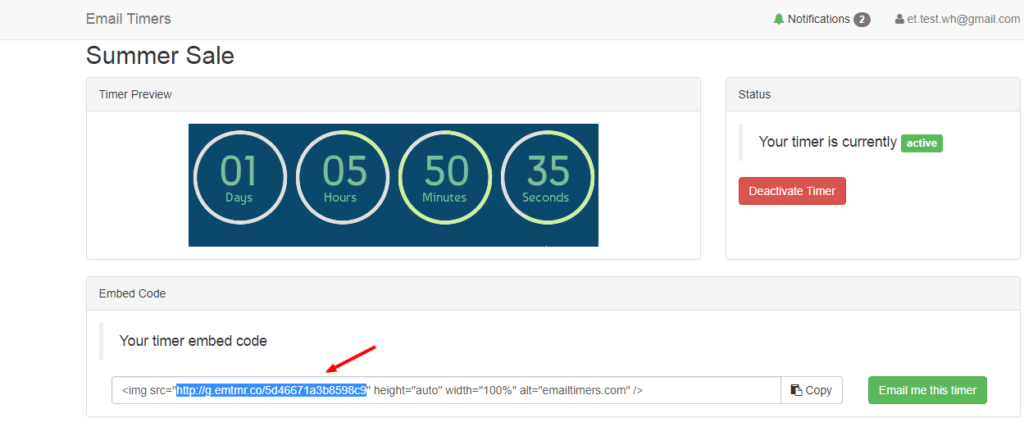Click the 50 Minutes circle in the preview
The height and width of the screenshot is (427, 1024).
[445, 178]
